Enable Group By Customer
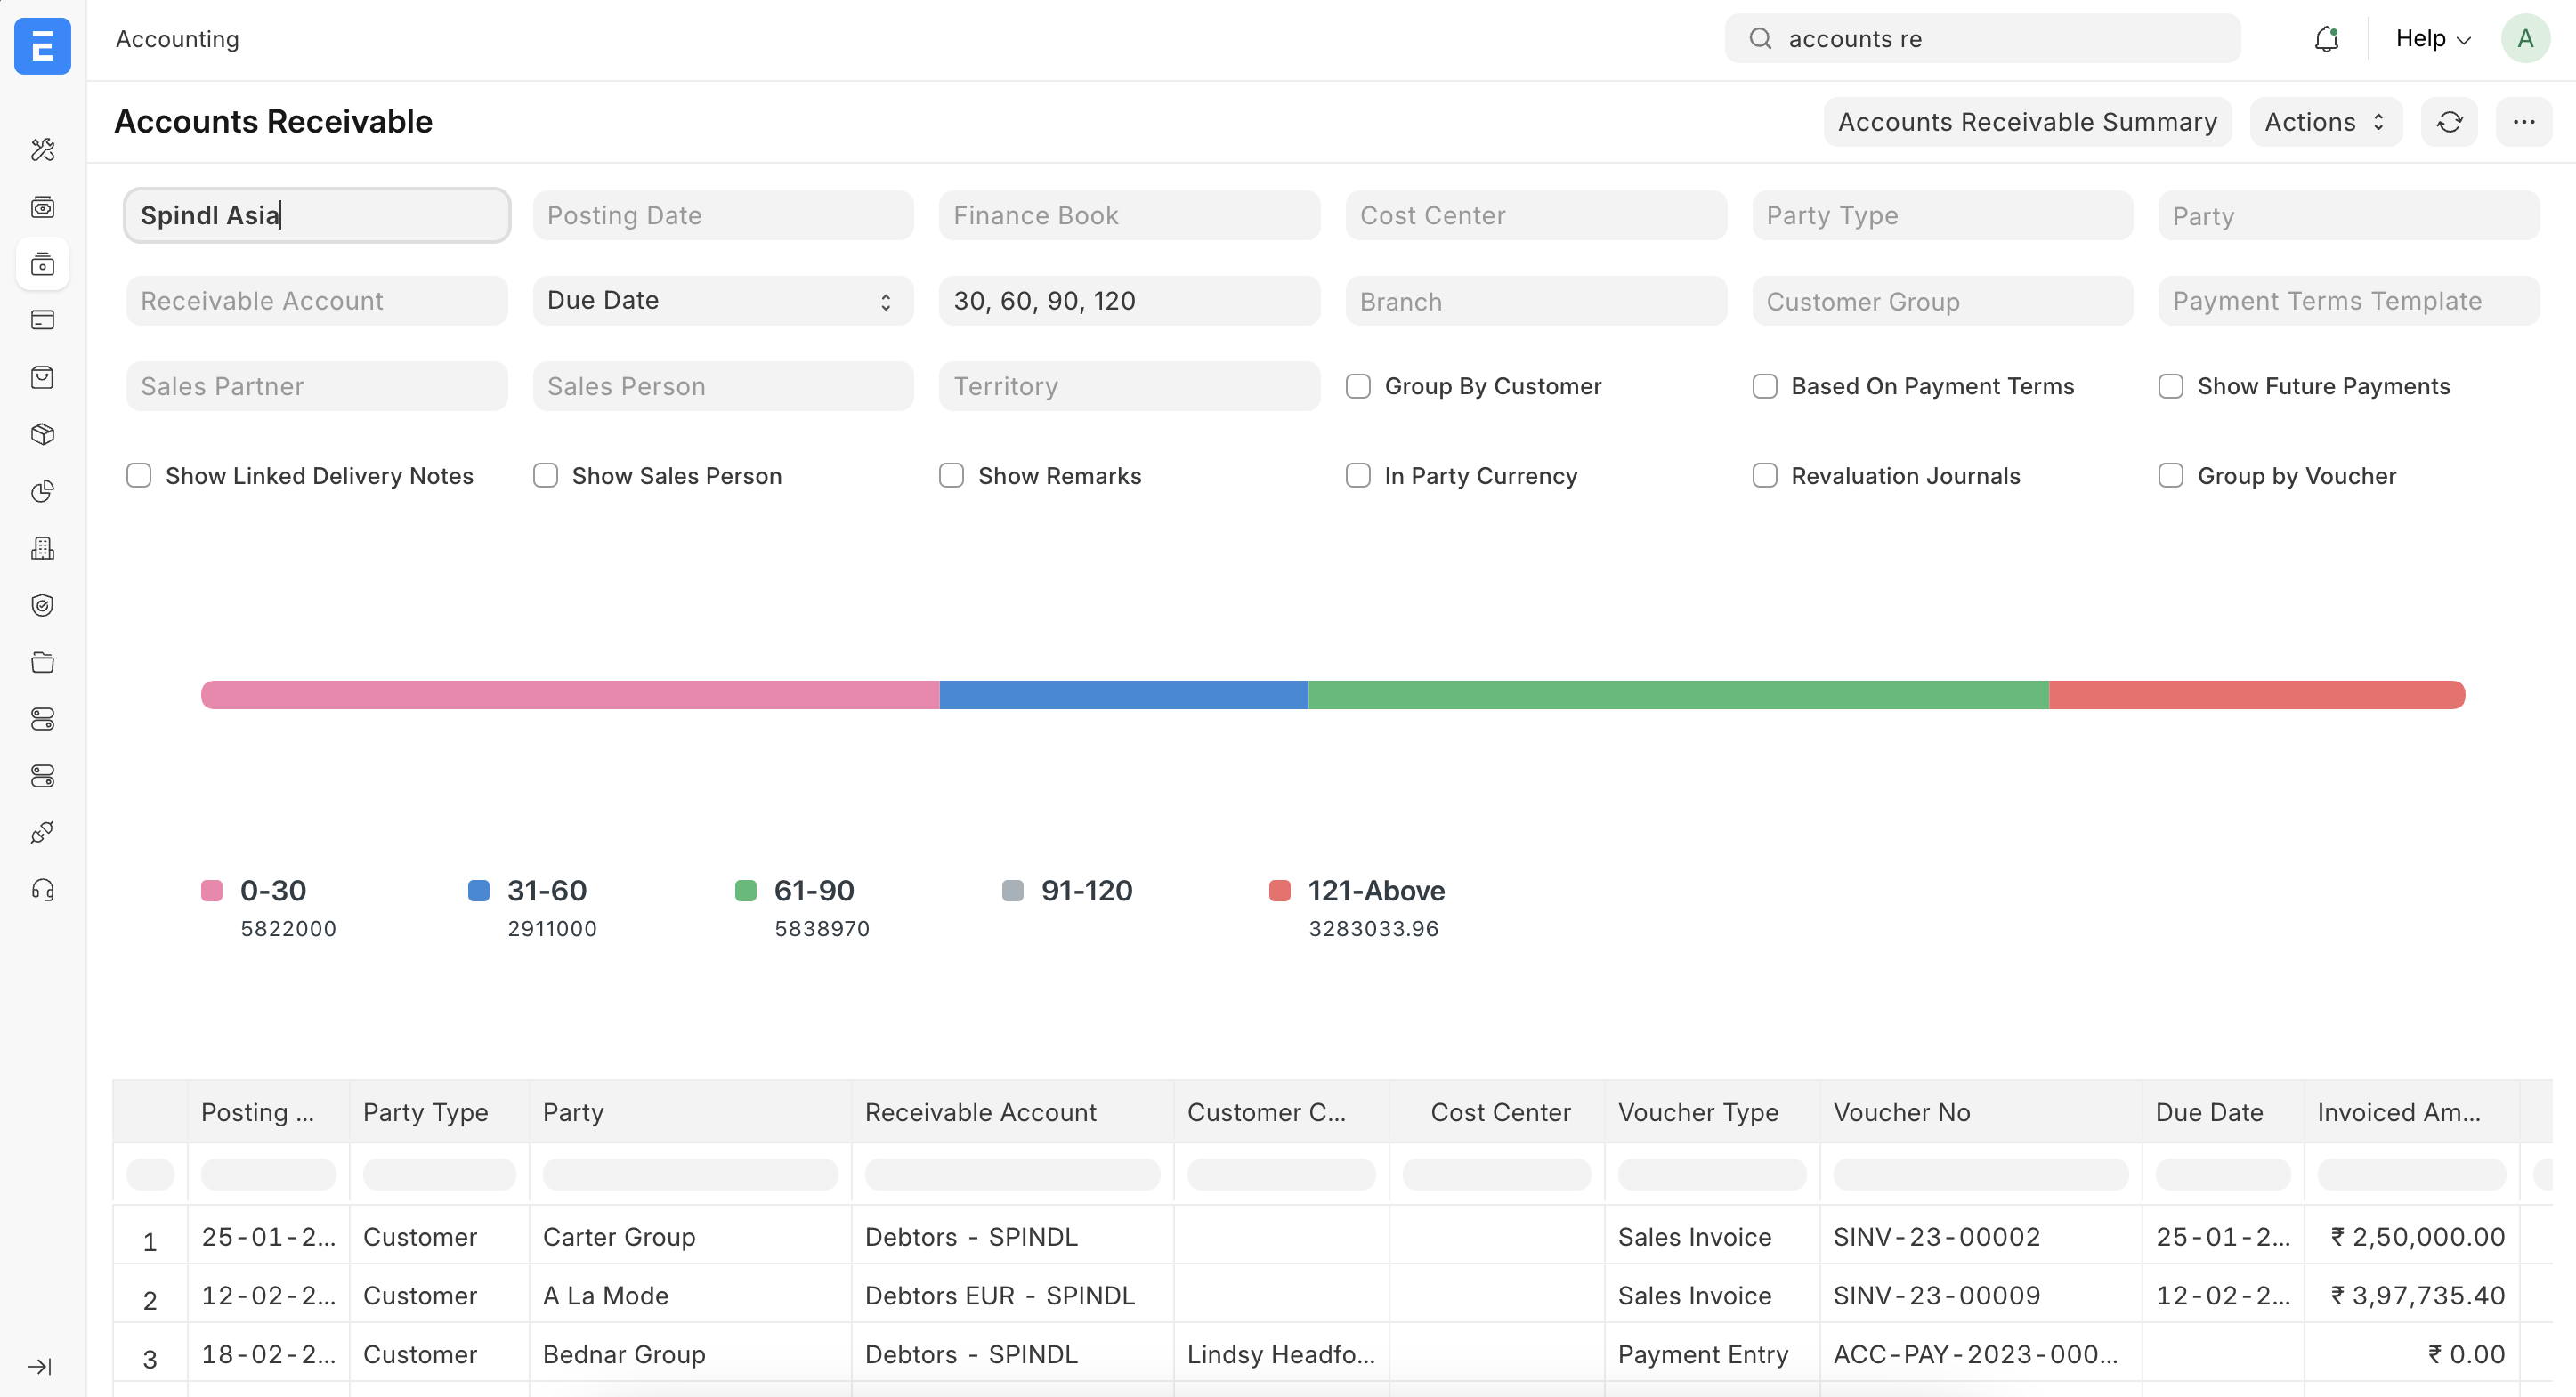Screen dimensions: 2576x1397 (1358, 386)
